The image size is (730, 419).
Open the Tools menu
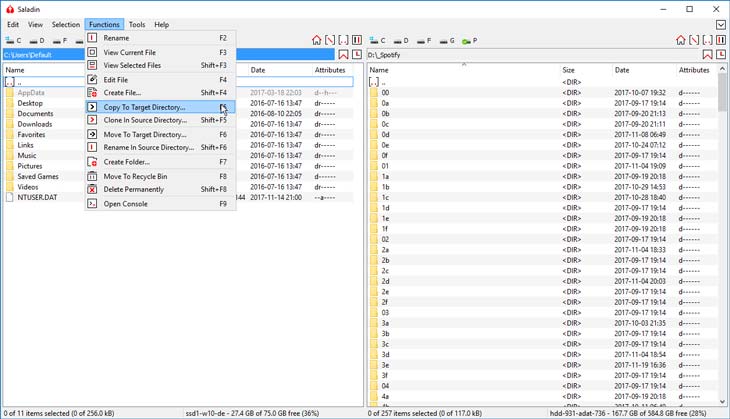click(137, 24)
